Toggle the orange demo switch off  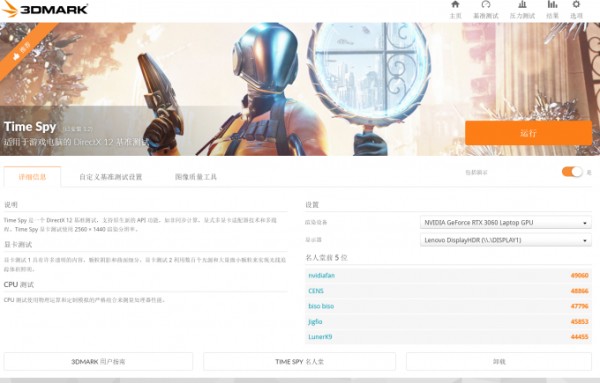[x=572, y=172]
